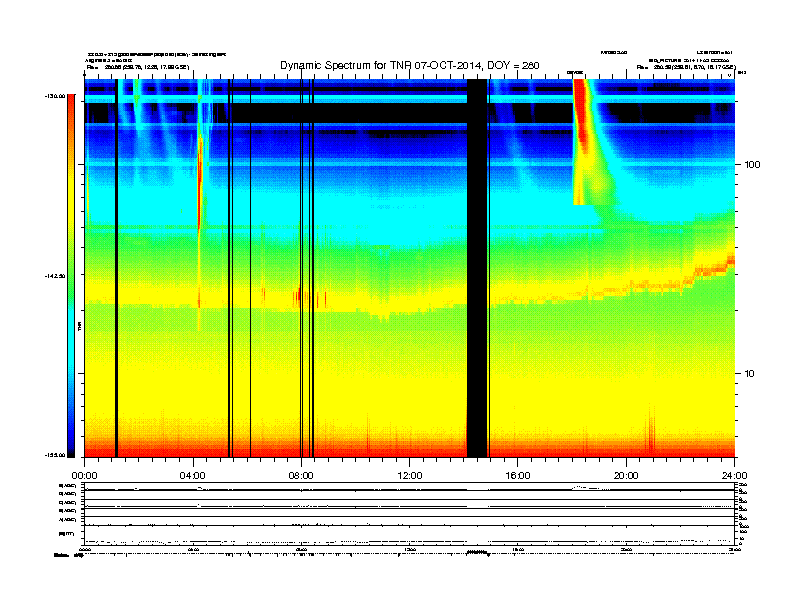Click the -142.50 color scale label
792x612 pixels.
55,276
